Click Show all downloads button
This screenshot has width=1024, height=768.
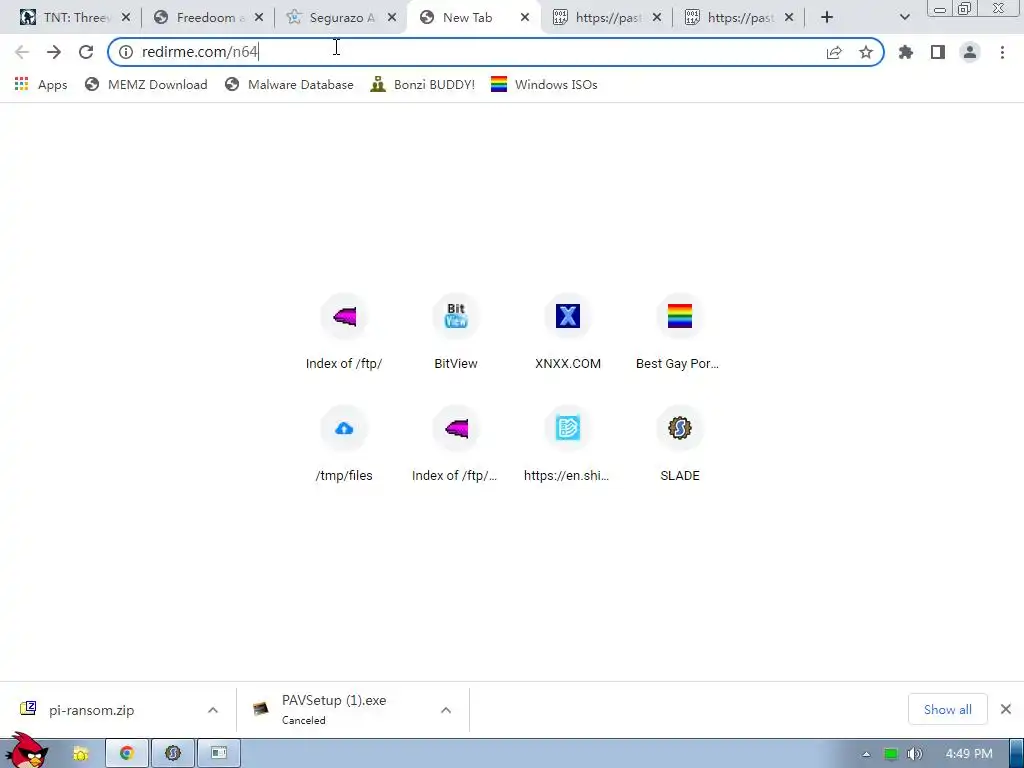click(948, 709)
